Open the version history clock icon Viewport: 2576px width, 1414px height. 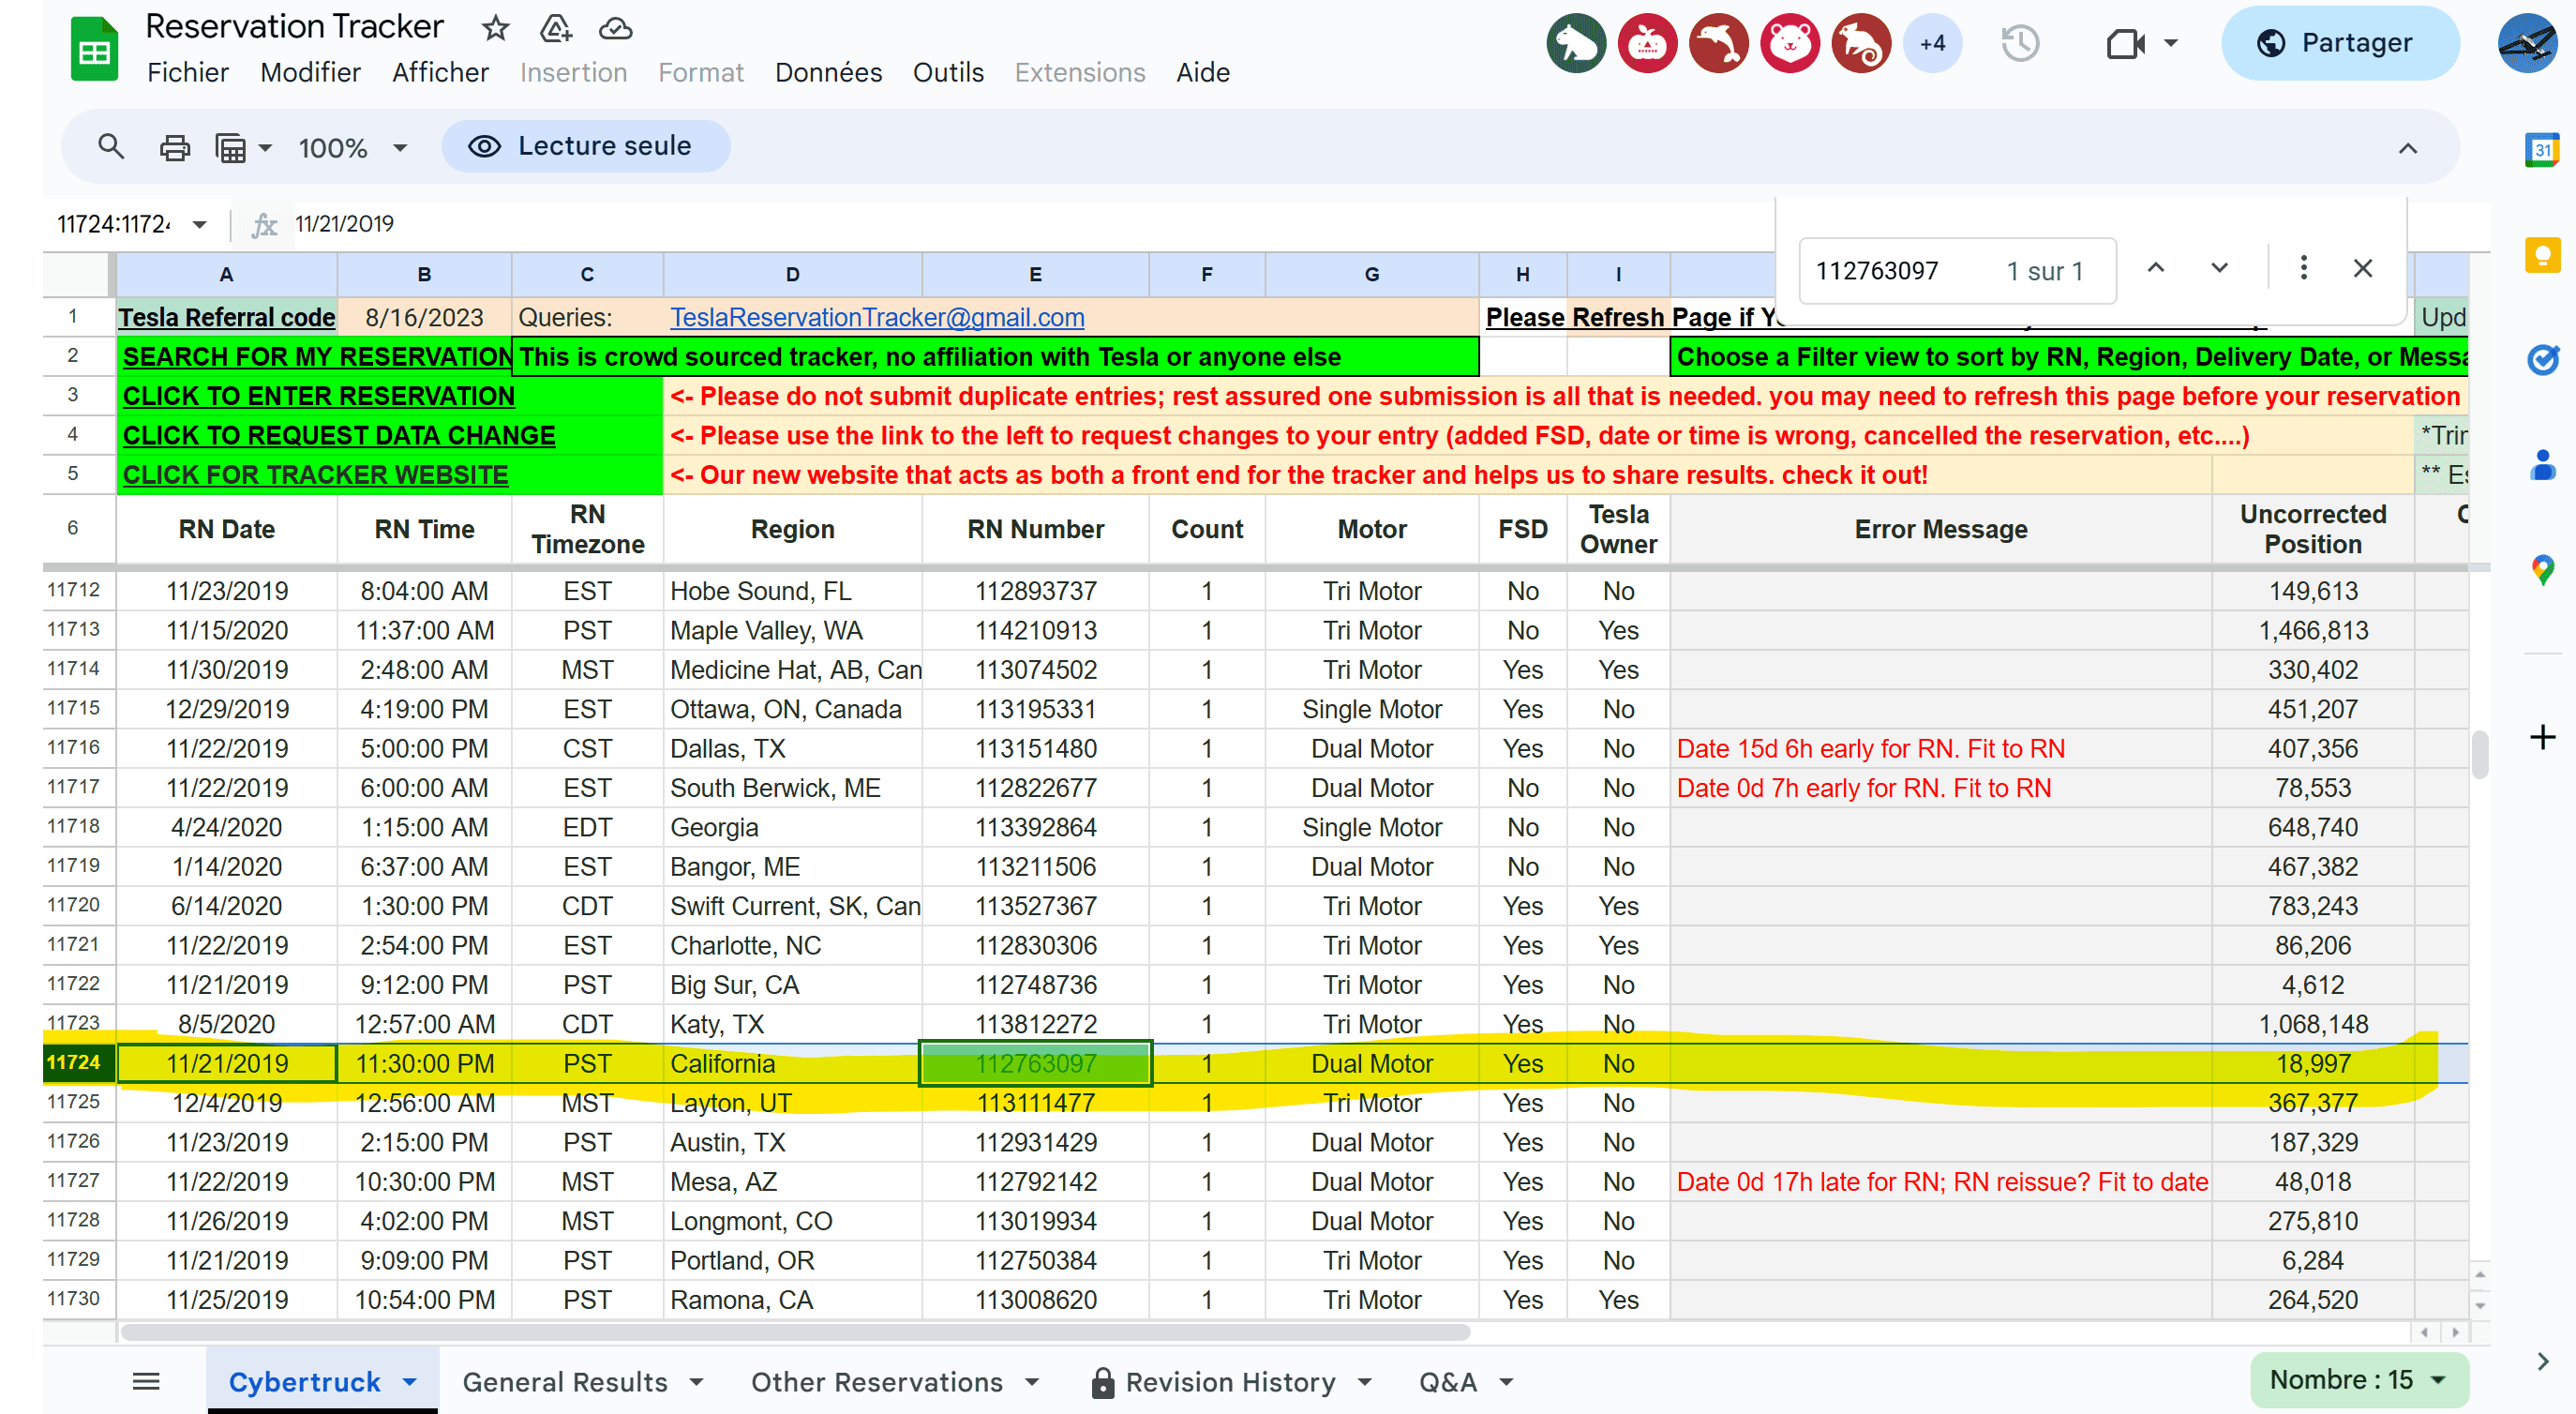point(2020,43)
